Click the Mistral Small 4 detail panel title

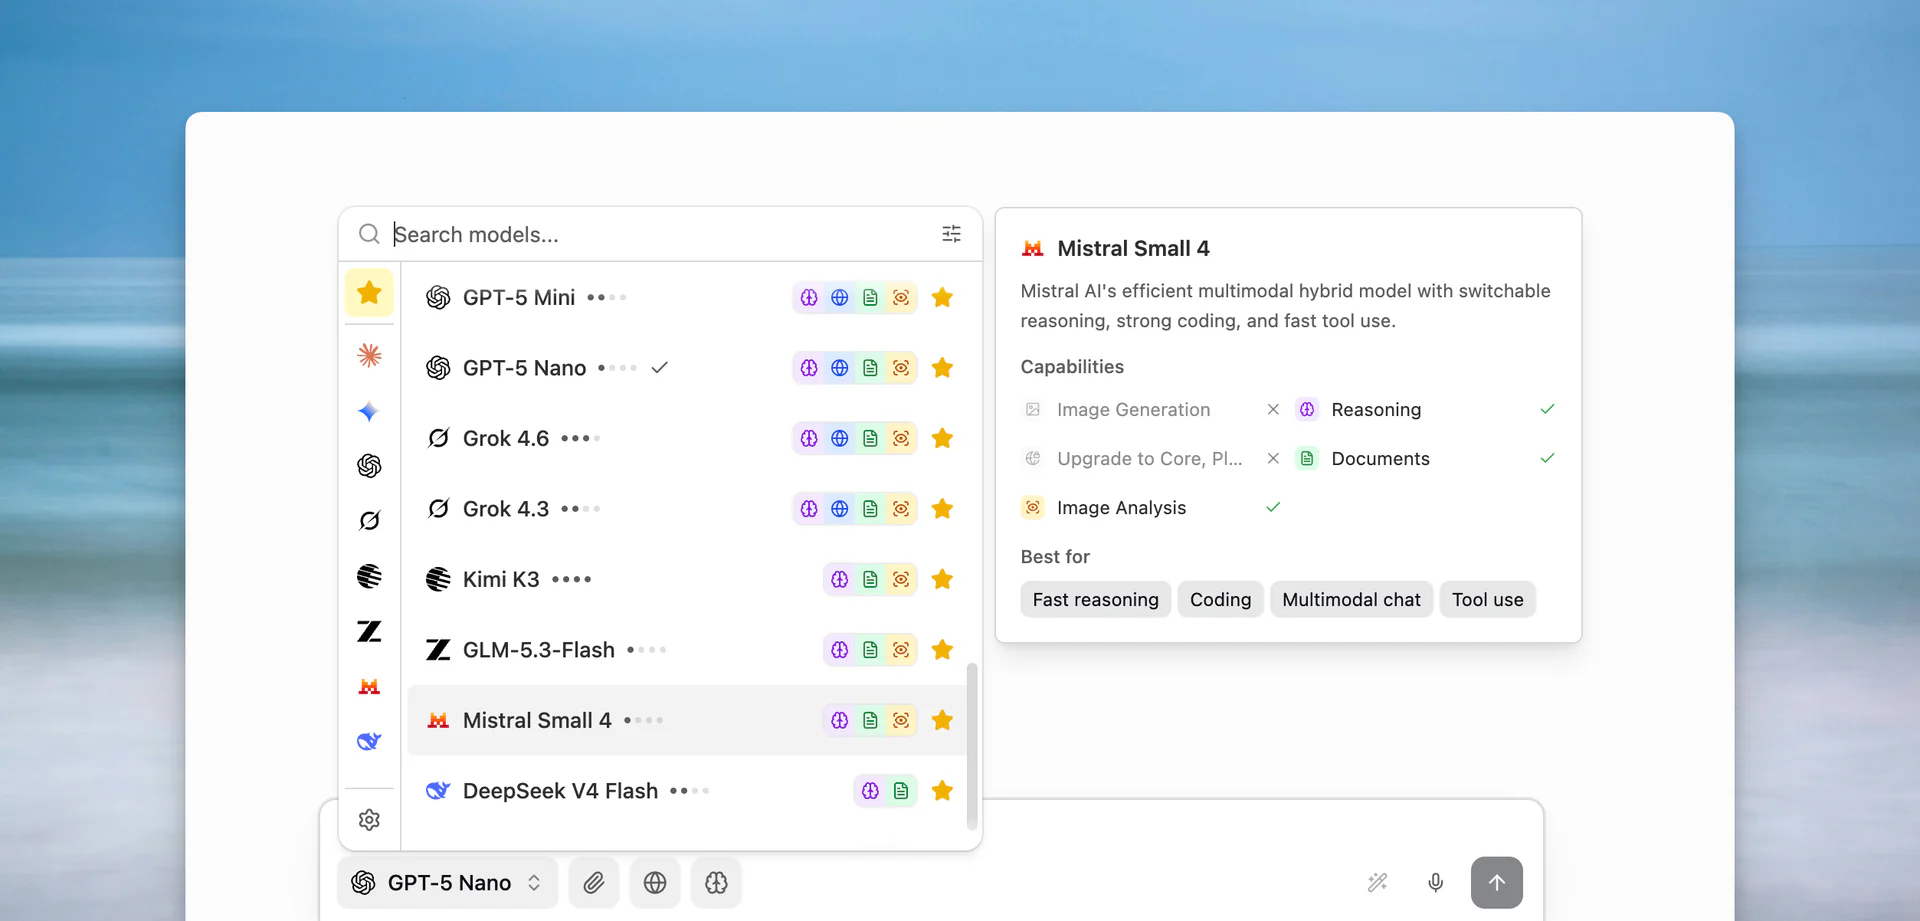click(1133, 248)
